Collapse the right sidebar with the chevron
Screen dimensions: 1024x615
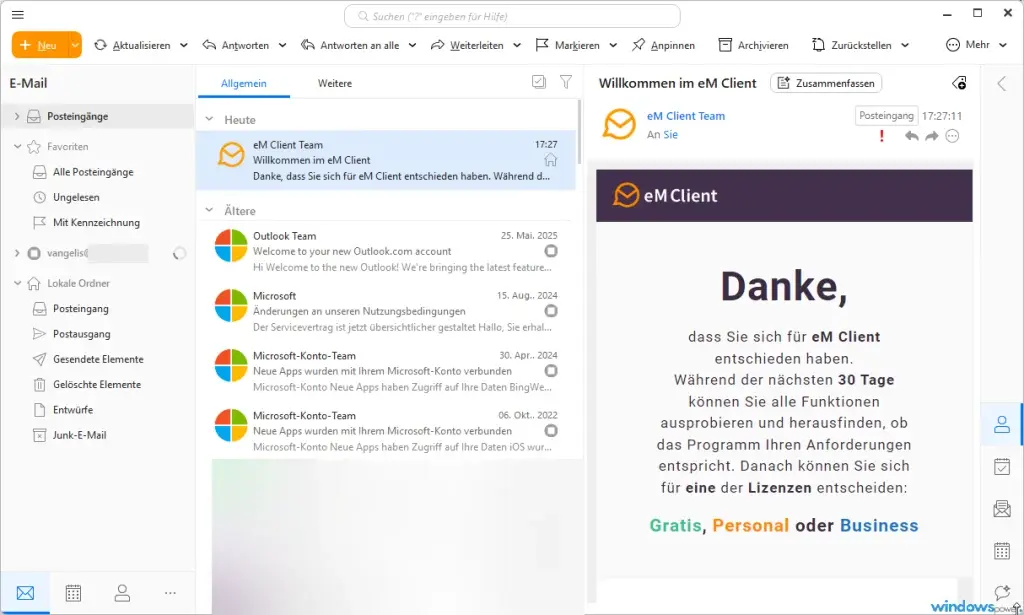click(x=1002, y=83)
